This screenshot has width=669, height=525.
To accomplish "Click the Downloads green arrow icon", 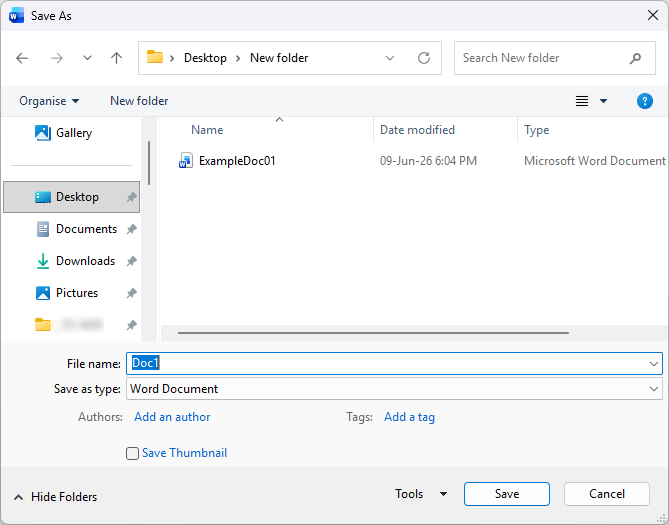I will 43,261.
